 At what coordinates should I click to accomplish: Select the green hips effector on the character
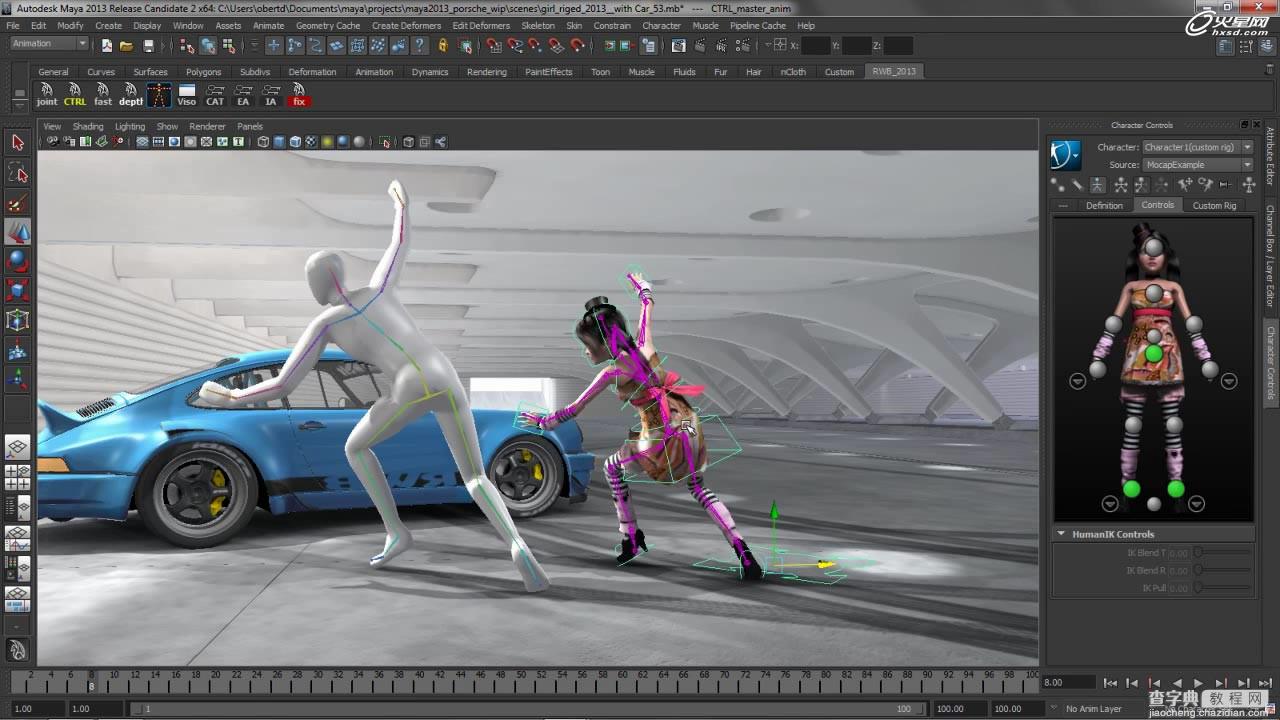(x=1154, y=354)
